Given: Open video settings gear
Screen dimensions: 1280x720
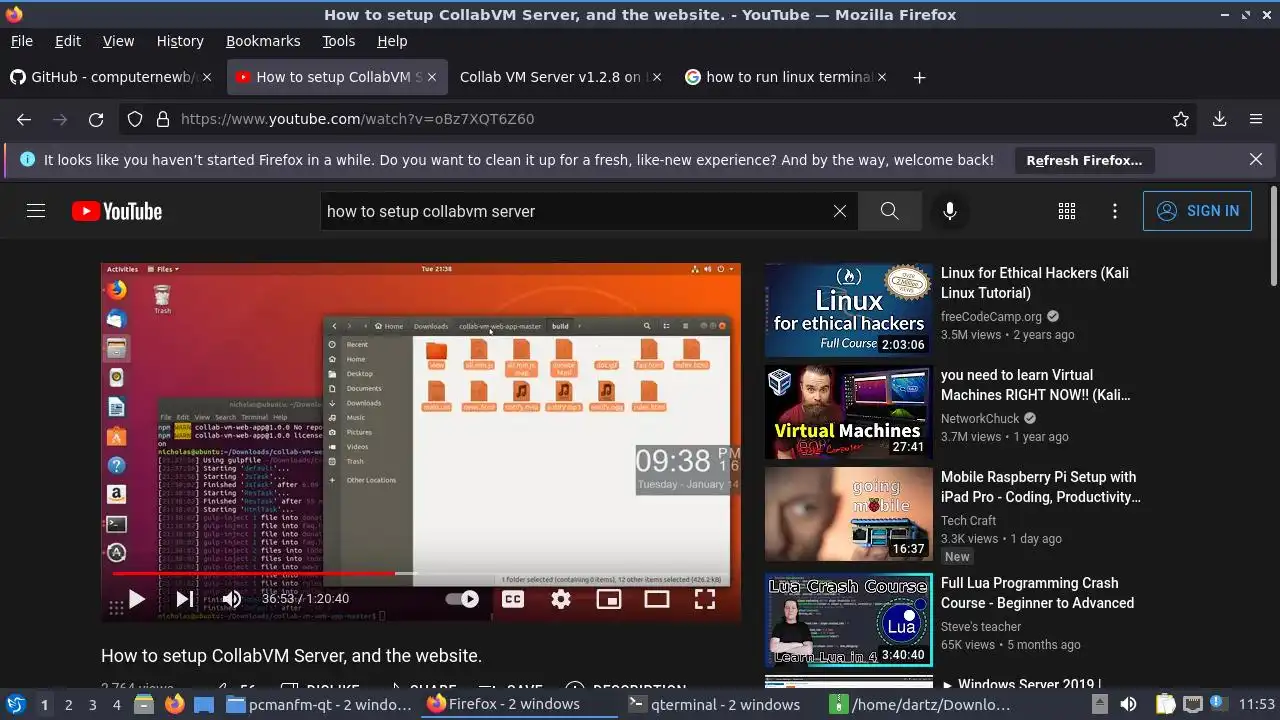Looking at the screenshot, I should point(561,599).
